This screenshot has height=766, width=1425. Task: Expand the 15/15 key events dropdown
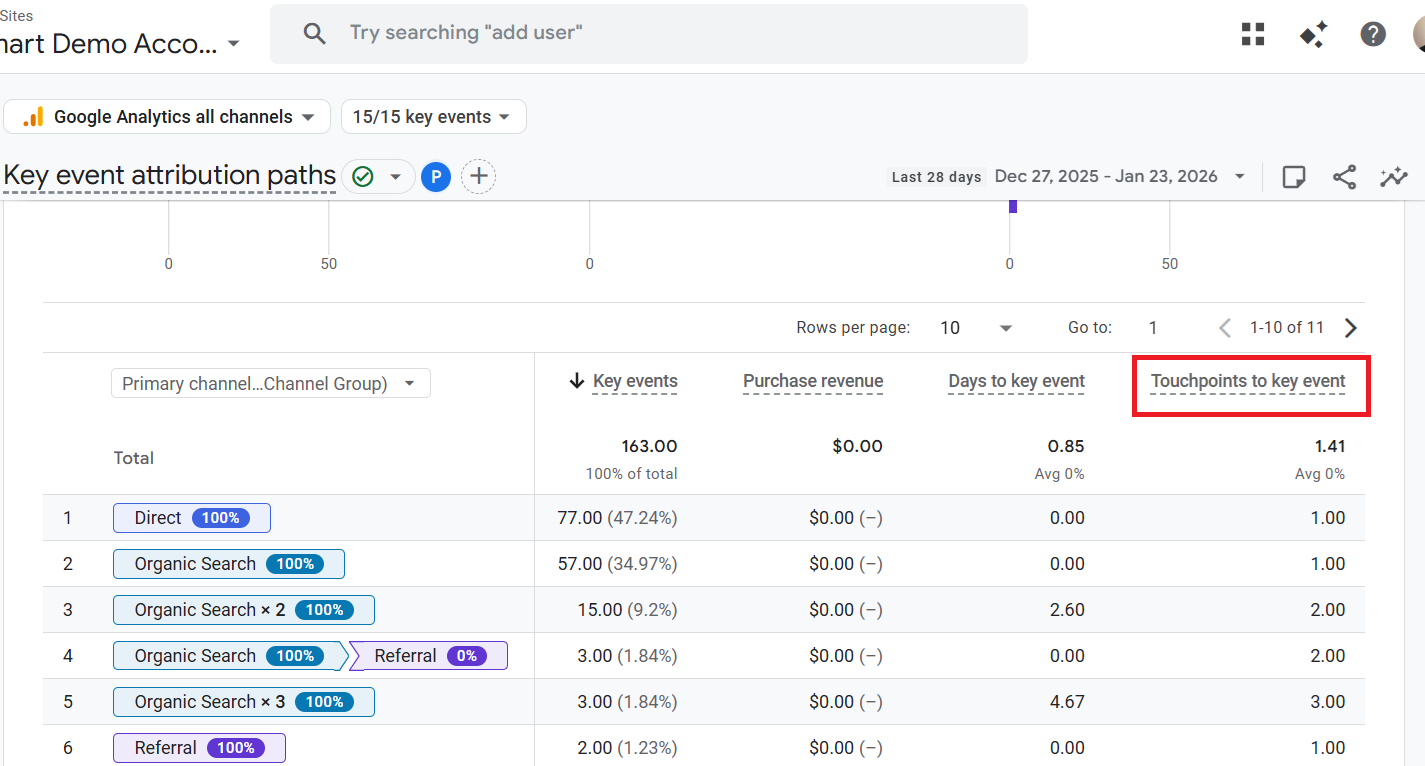point(433,117)
